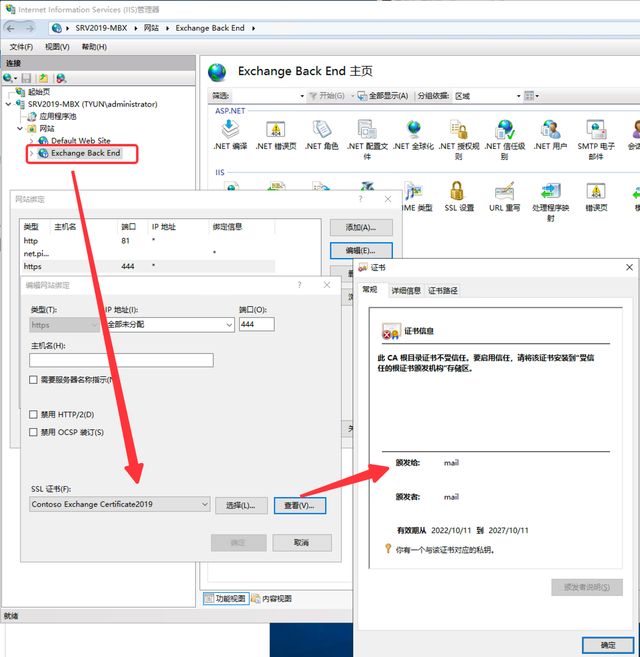This screenshot has height=657, width=640.
Task: Click the 全部显示(A) toolbar item
Action: [x=383, y=96]
